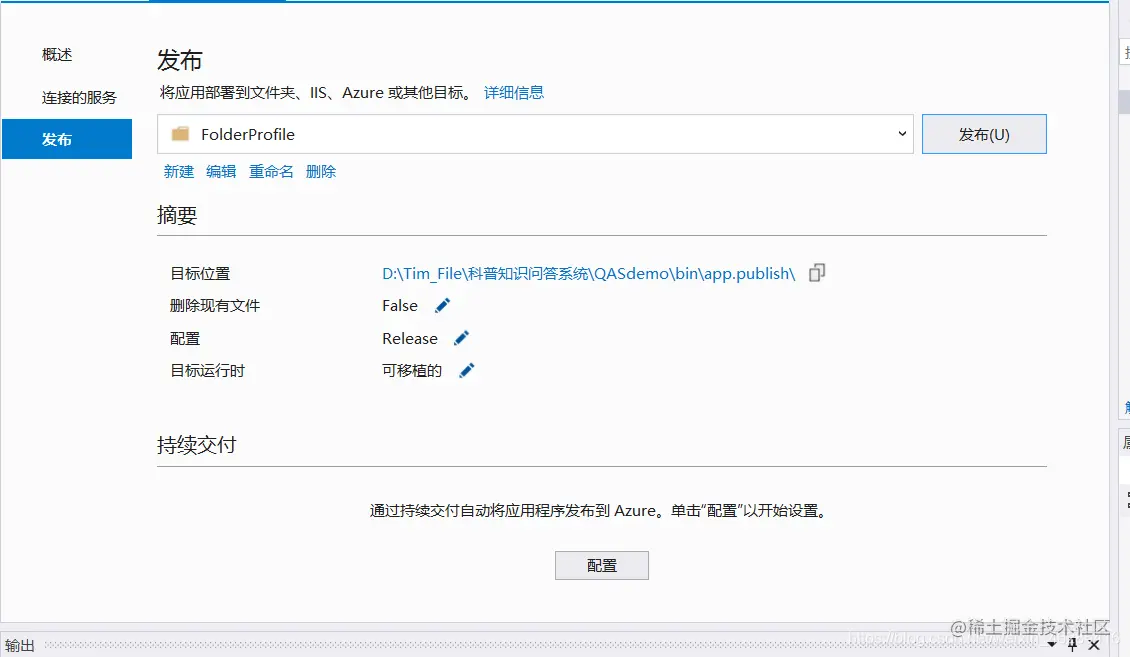Click the 目标位置 label
This screenshot has height=657, width=1130.
pos(200,274)
